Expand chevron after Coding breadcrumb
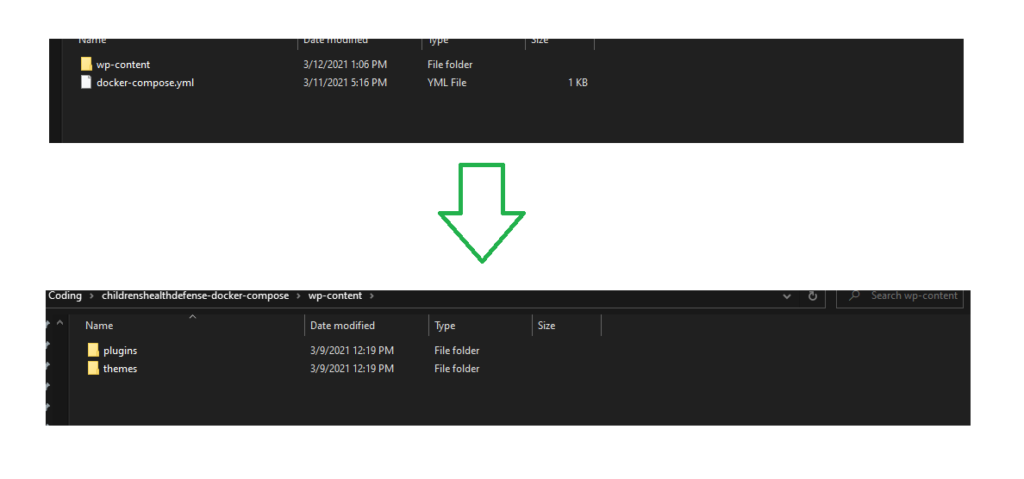The width and height of the screenshot is (1024, 479). (x=92, y=296)
